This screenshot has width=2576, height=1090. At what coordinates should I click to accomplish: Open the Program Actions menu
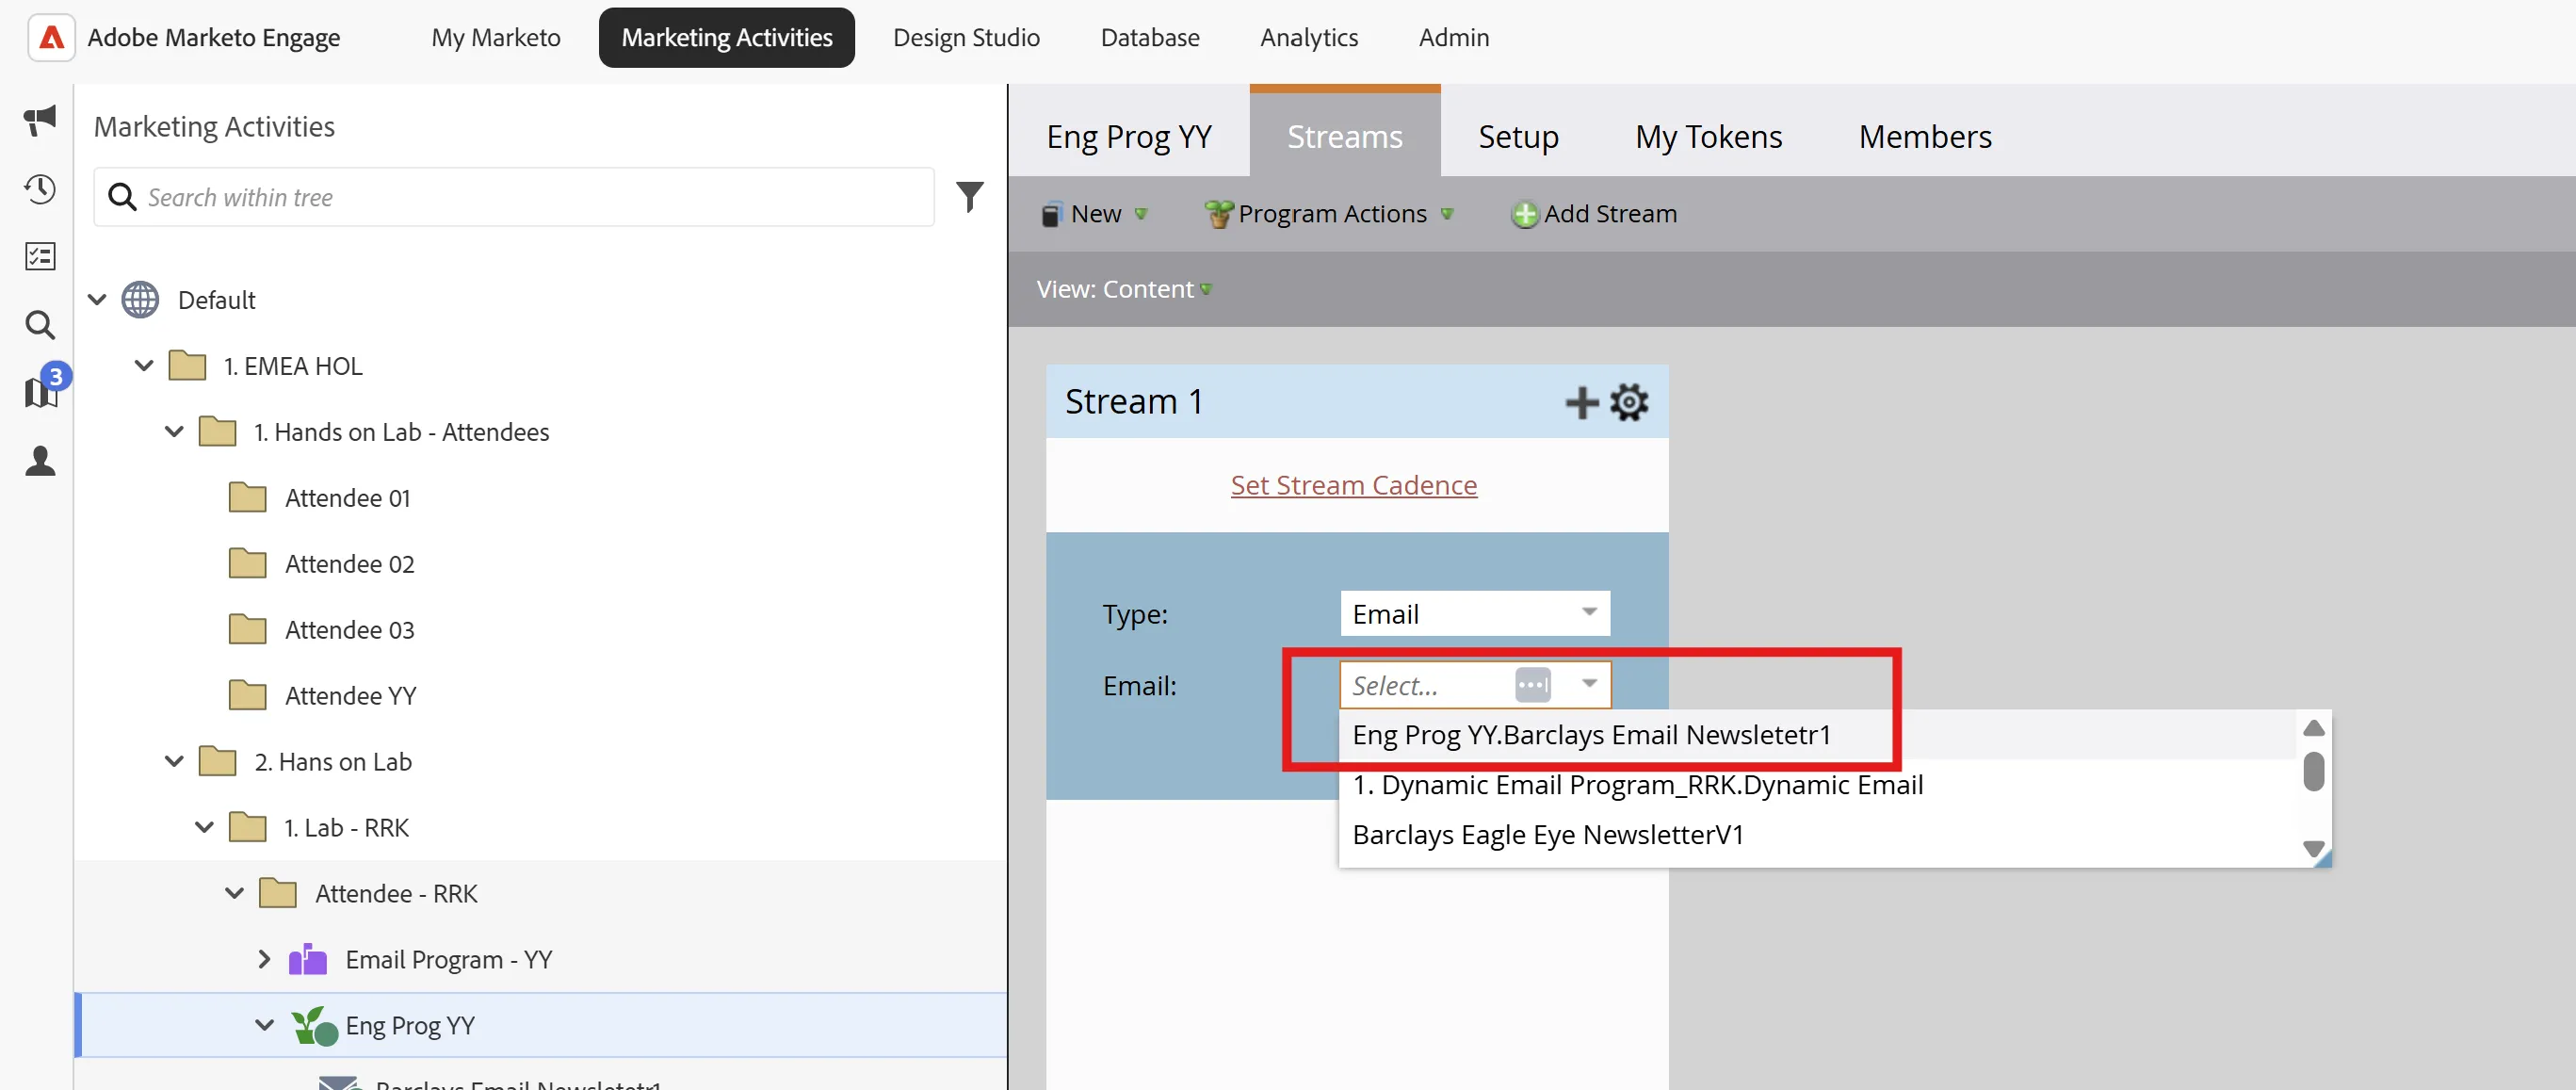pyautogui.click(x=1329, y=214)
